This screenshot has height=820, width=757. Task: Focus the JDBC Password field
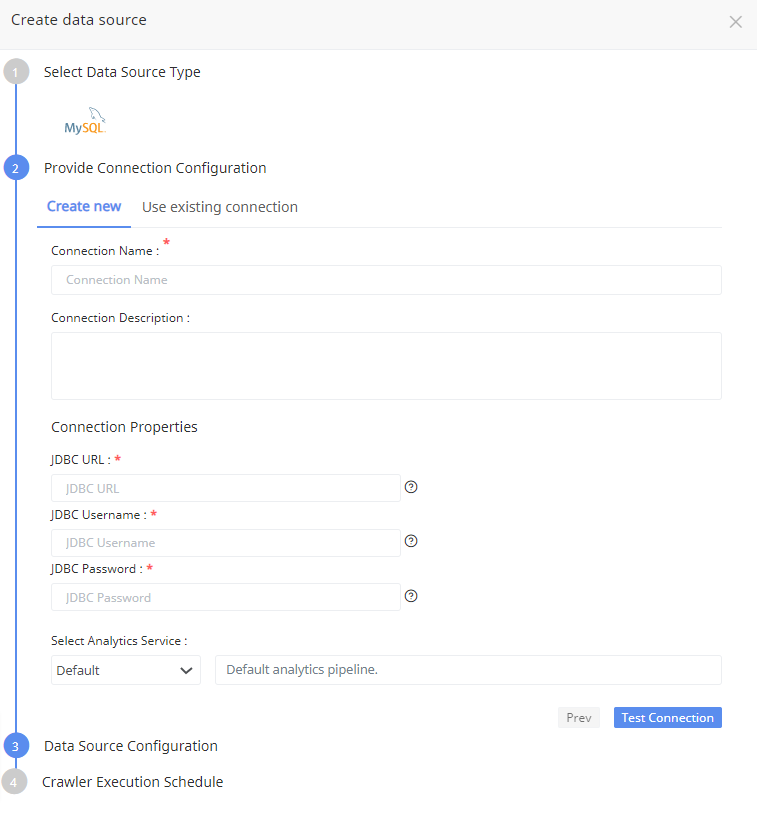click(x=226, y=597)
